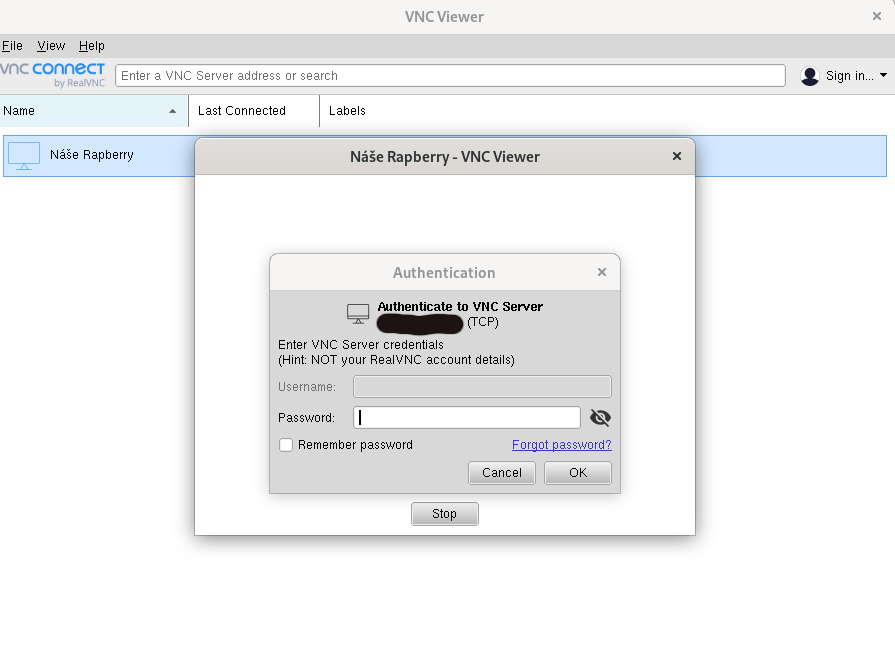Open the Help menu
895x671 pixels.
click(91, 46)
